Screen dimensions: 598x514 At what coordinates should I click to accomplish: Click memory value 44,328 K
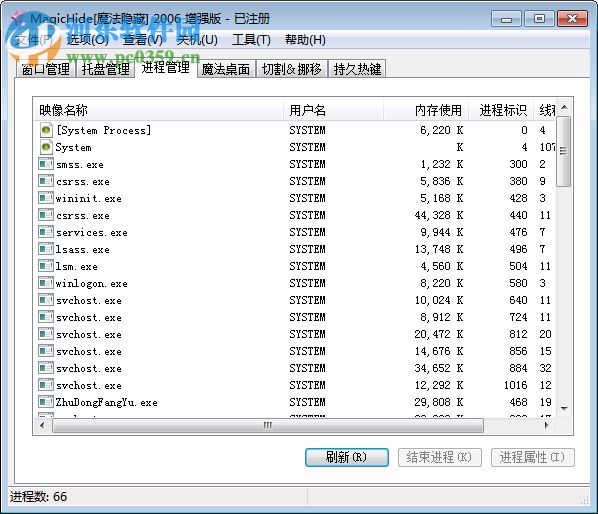(439, 215)
